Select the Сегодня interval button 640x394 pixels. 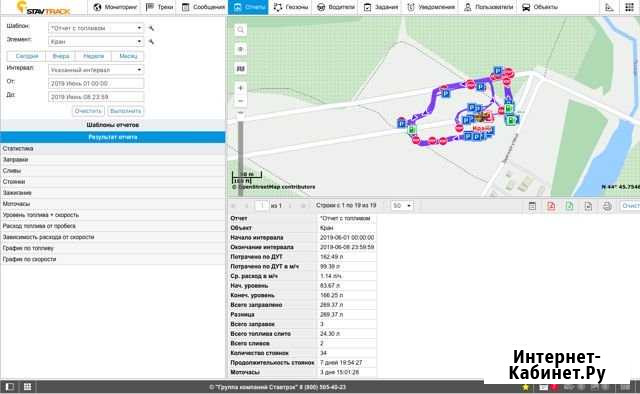[27, 56]
